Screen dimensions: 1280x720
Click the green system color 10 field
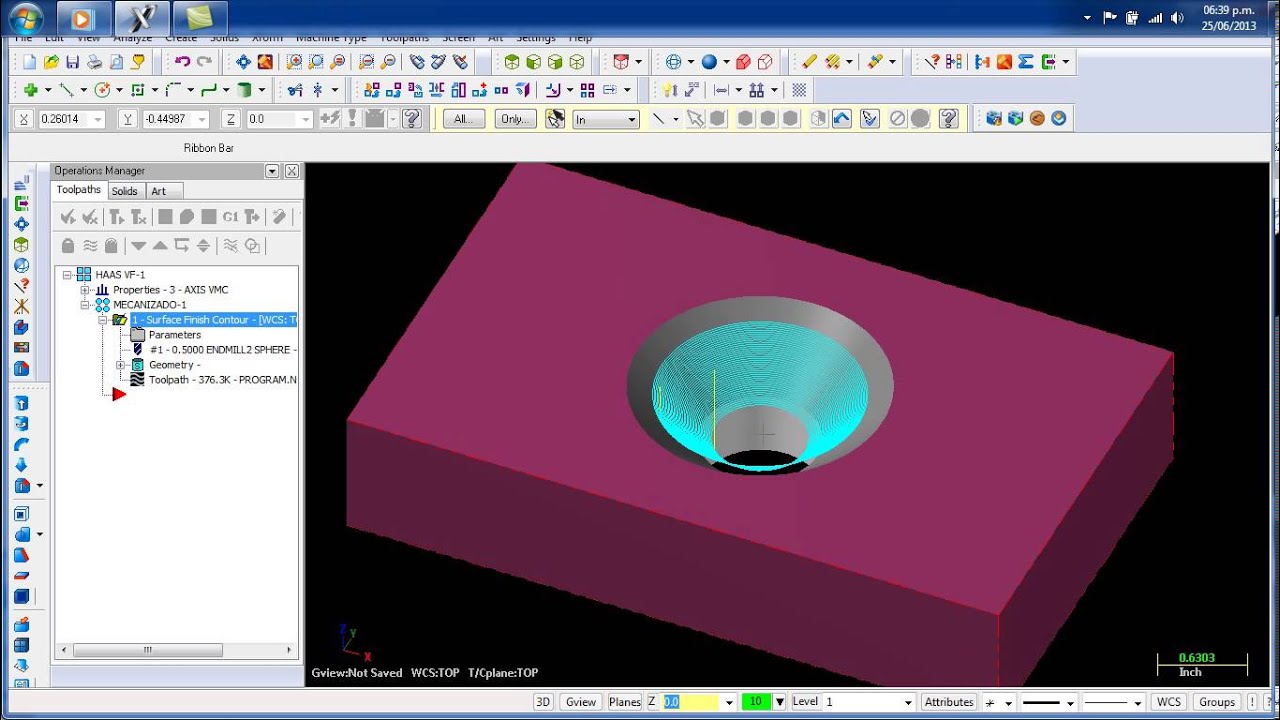click(x=757, y=702)
